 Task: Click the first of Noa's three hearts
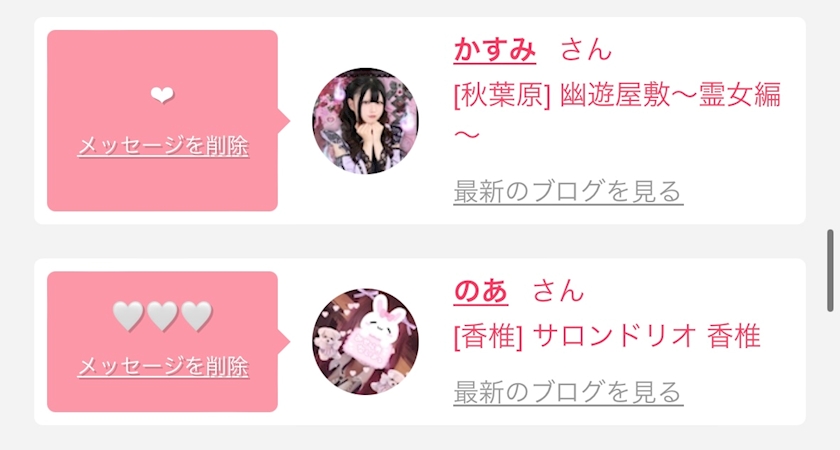pyautogui.click(x=128, y=316)
